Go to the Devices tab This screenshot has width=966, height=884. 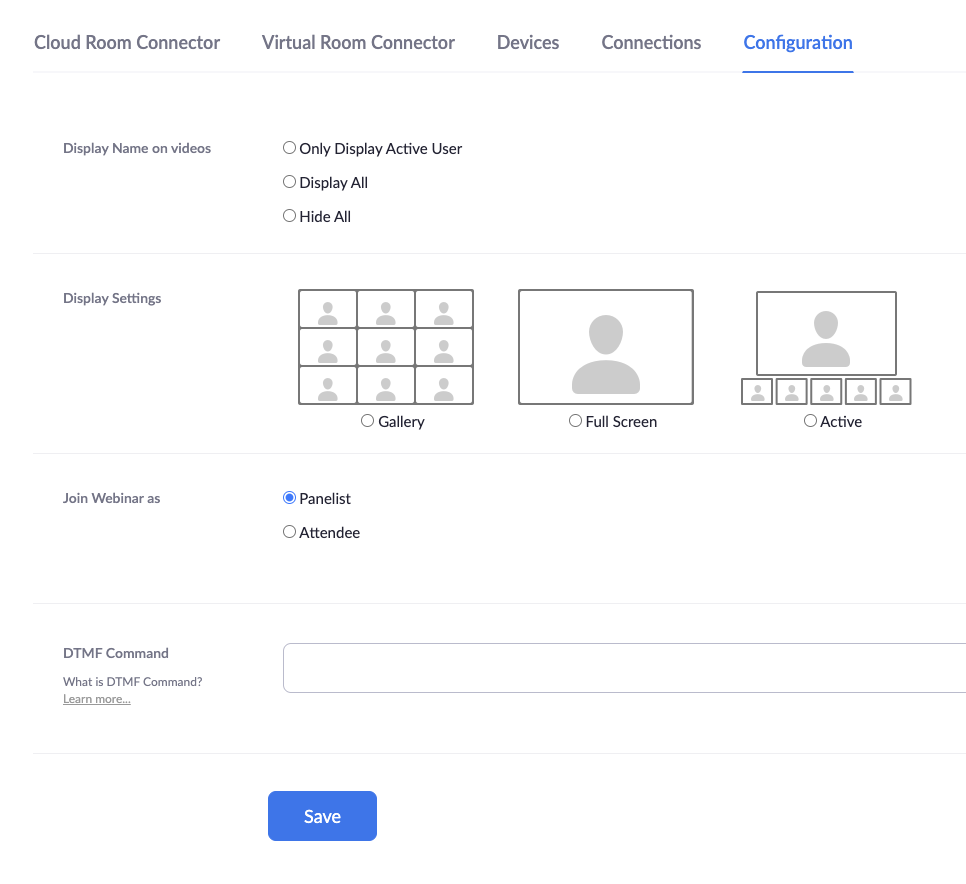(x=528, y=43)
